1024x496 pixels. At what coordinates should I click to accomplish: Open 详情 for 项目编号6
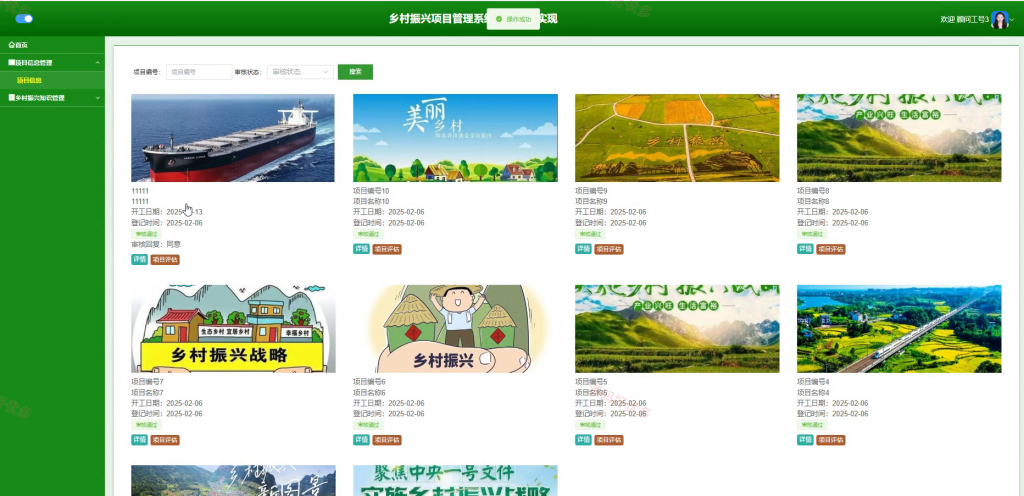pos(361,441)
